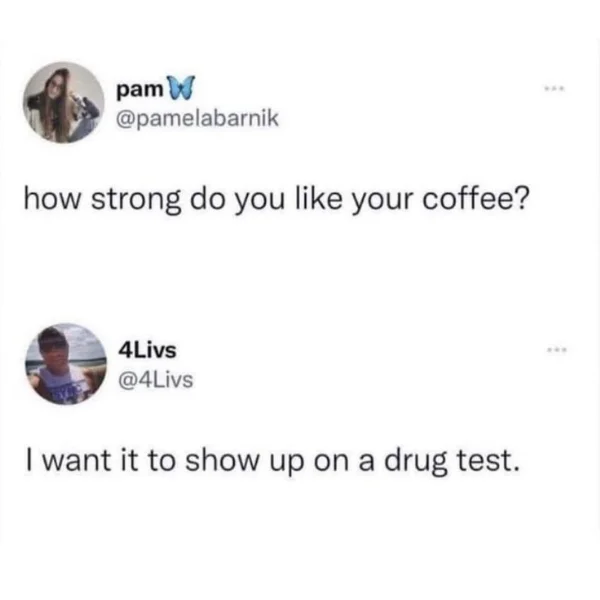The width and height of the screenshot is (600, 600).
Task: Click the word "how" starting pam's tweet
Action: point(52,199)
